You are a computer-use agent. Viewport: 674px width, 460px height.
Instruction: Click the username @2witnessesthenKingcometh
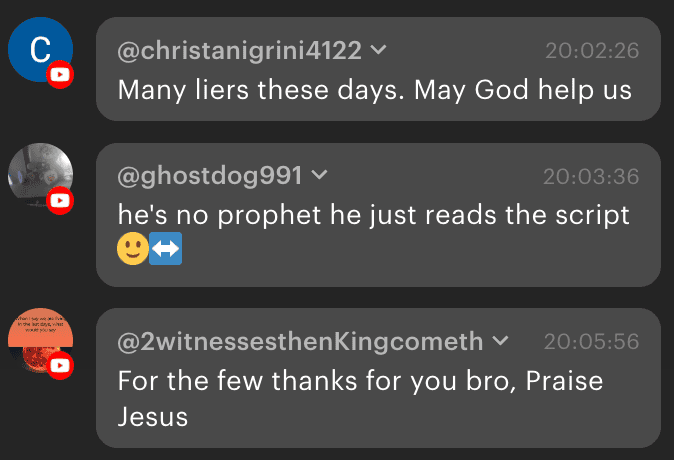[x=300, y=342]
